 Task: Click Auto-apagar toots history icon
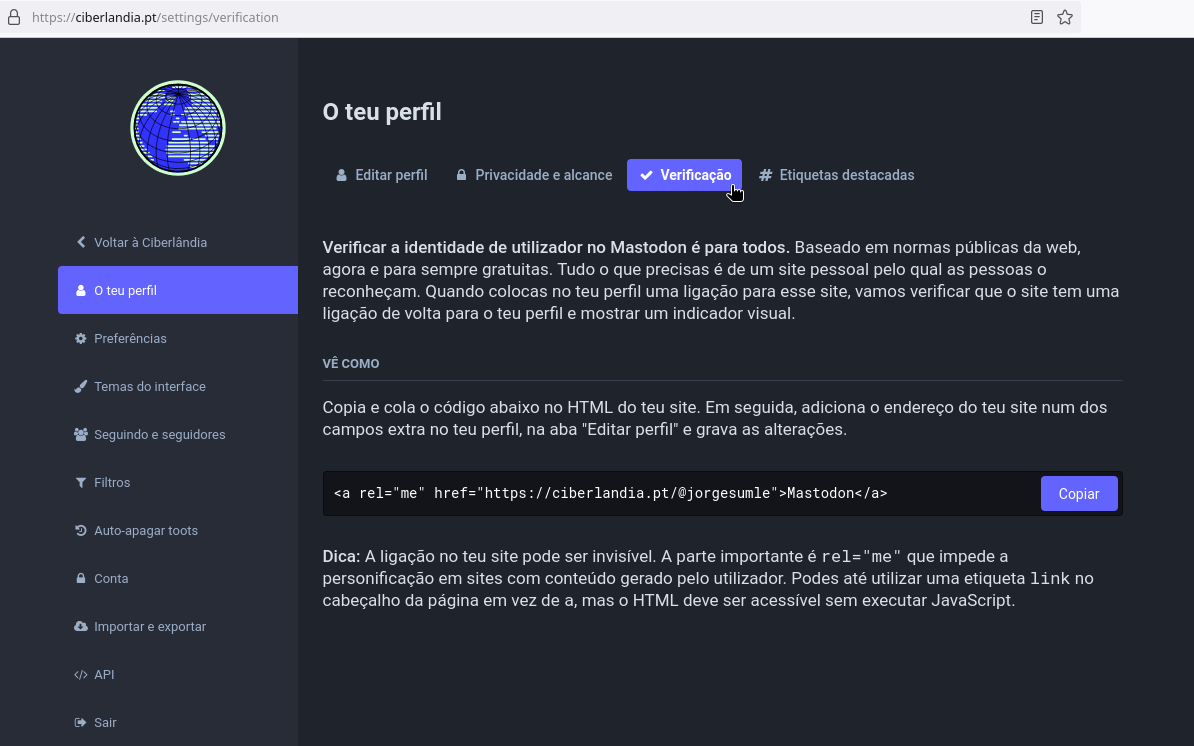pos(81,531)
